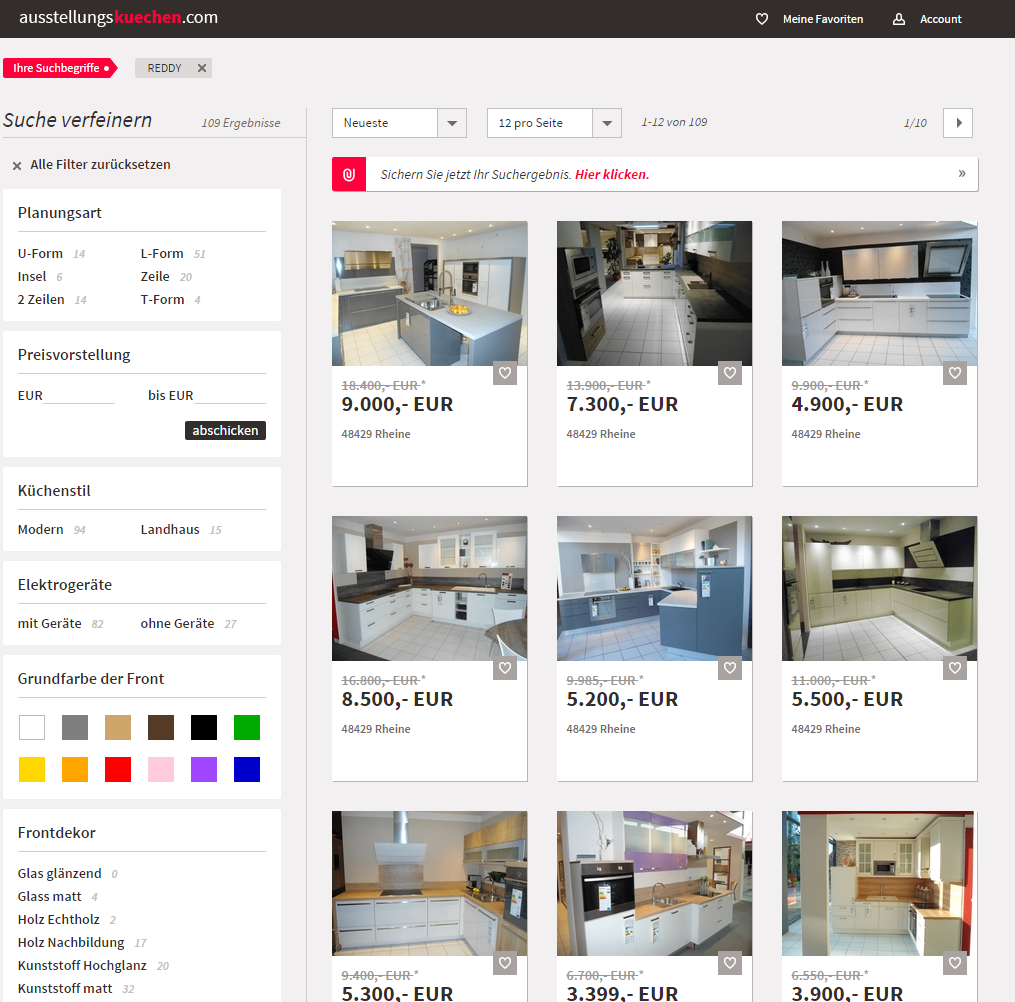Open the 12 pro Seite dropdown

(x=554, y=123)
